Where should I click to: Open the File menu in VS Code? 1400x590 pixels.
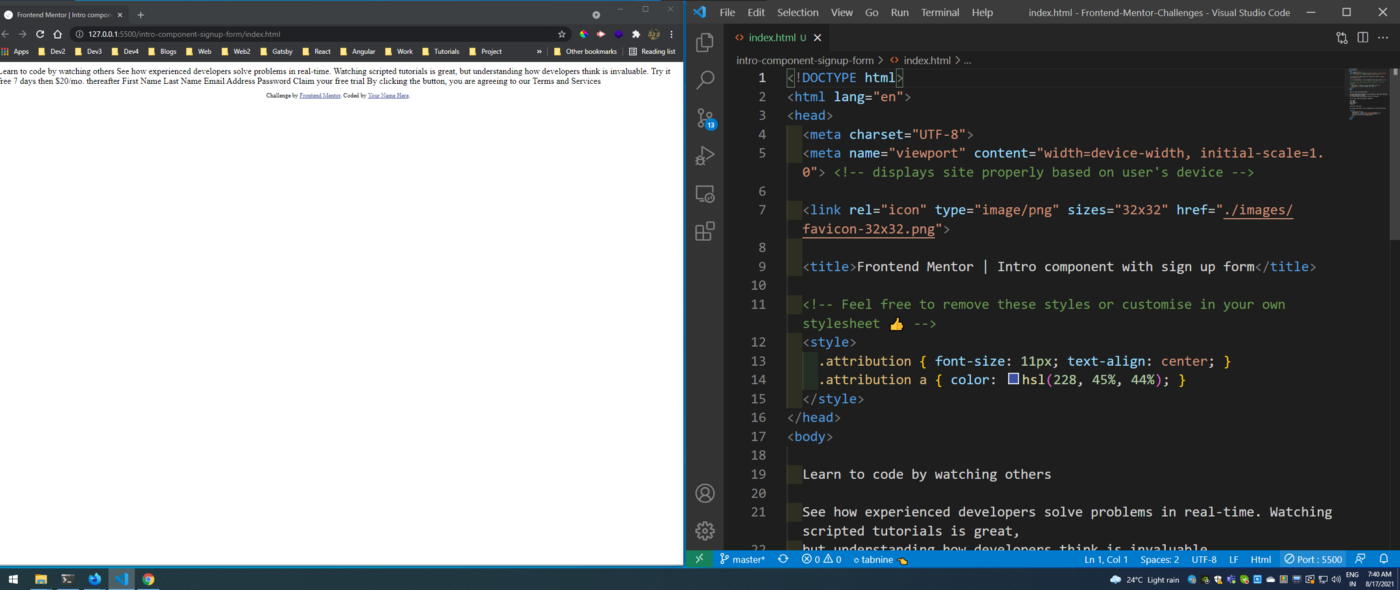(x=727, y=12)
